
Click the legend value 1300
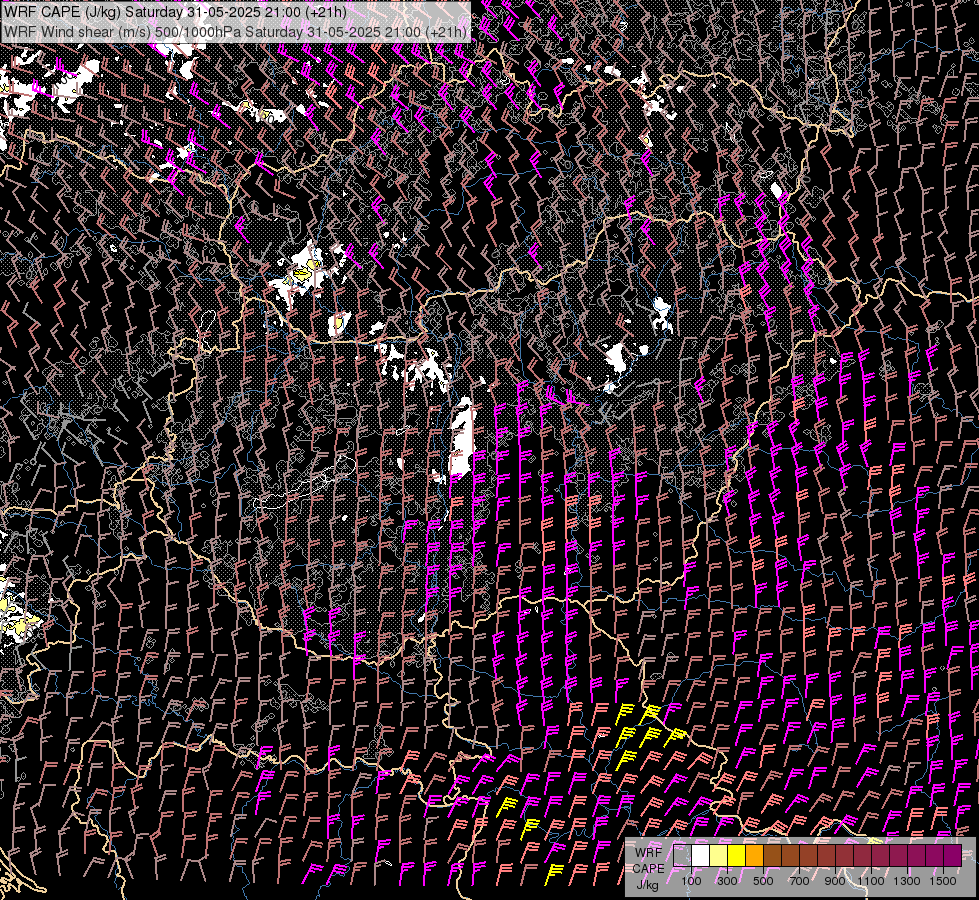coord(907,881)
